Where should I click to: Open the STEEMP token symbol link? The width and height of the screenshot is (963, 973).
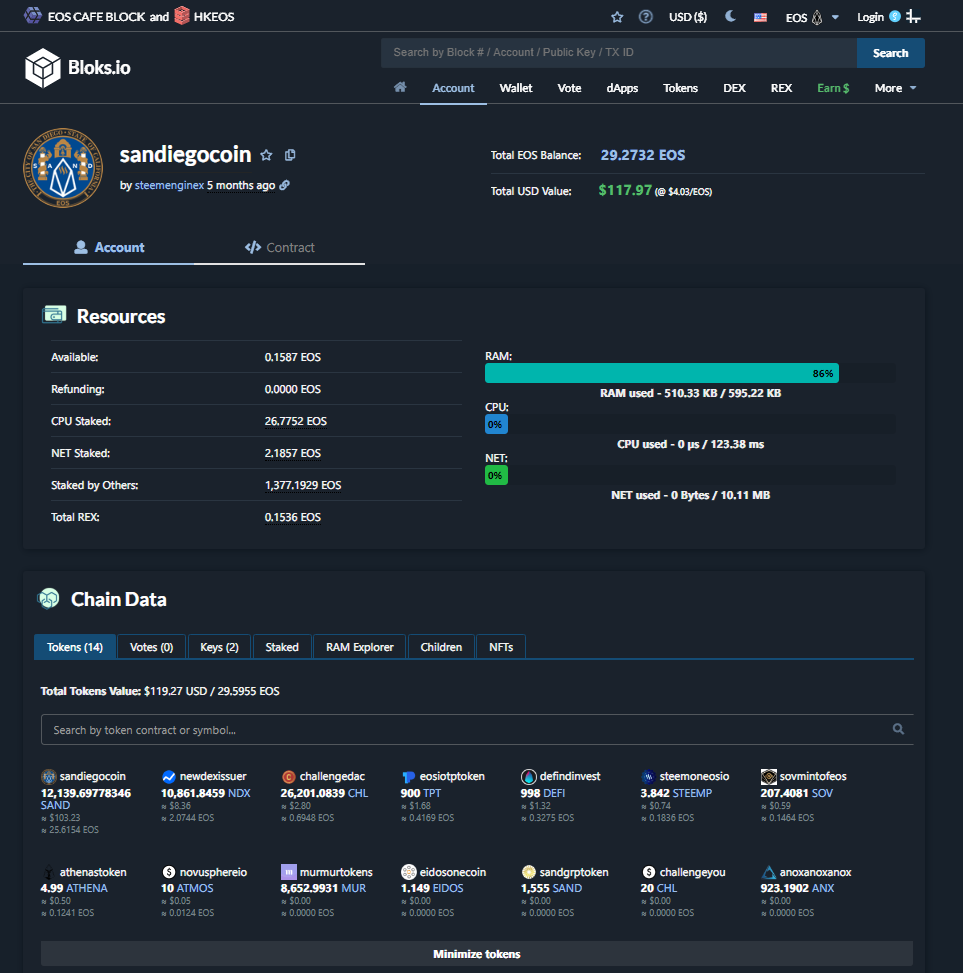point(692,794)
